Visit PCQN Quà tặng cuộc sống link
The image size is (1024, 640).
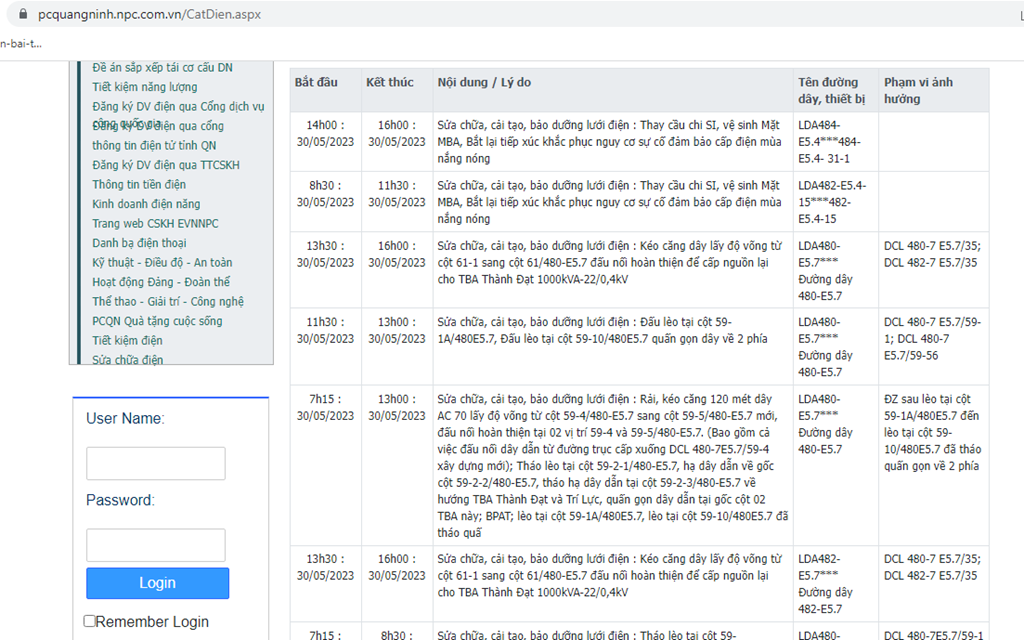click(157, 321)
